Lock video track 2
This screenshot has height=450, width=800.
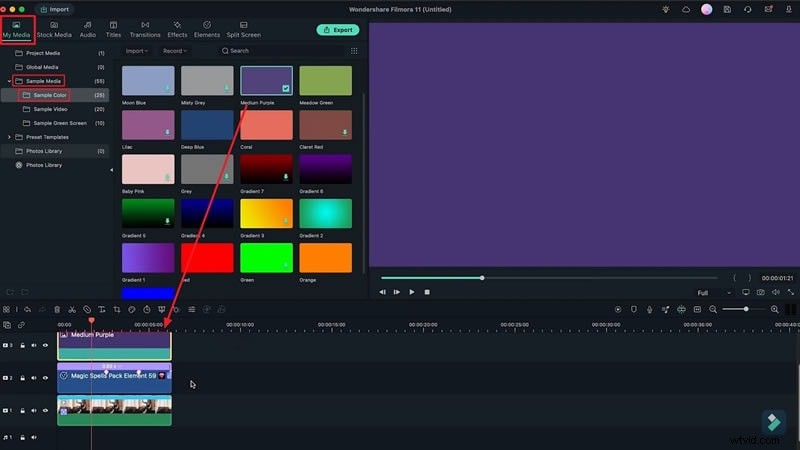[x=22, y=378]
